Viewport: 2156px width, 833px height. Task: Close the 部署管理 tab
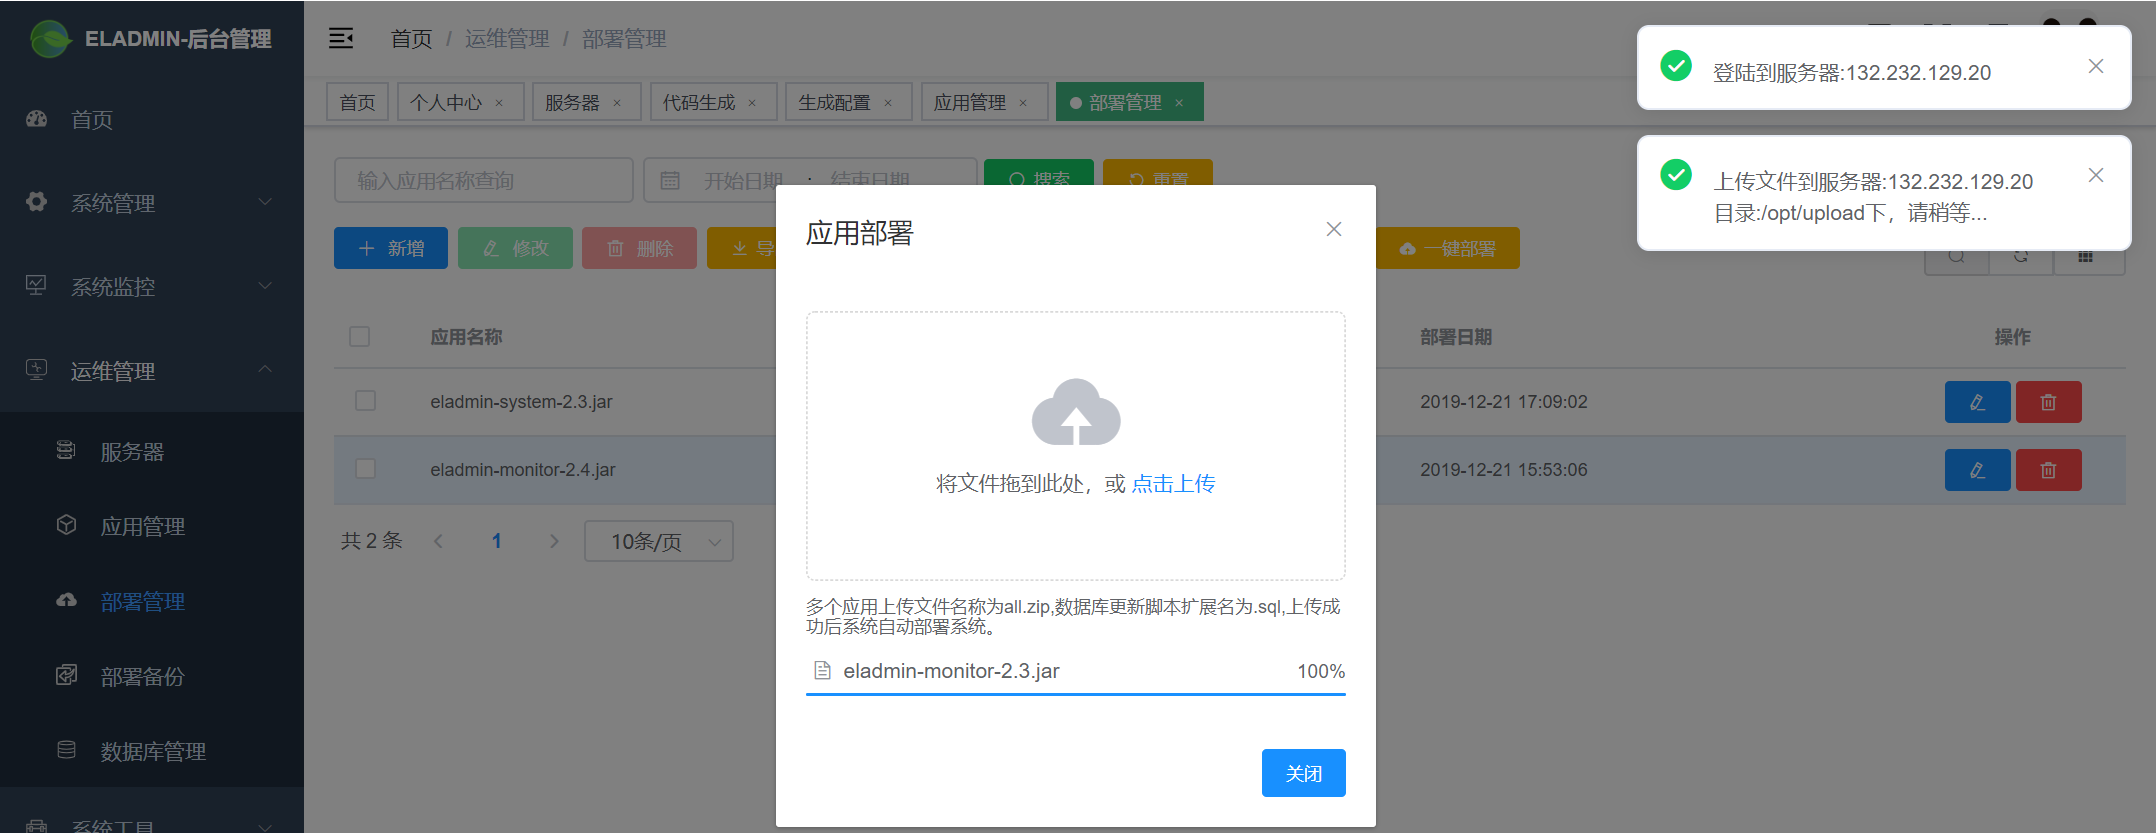[1179, 103]
